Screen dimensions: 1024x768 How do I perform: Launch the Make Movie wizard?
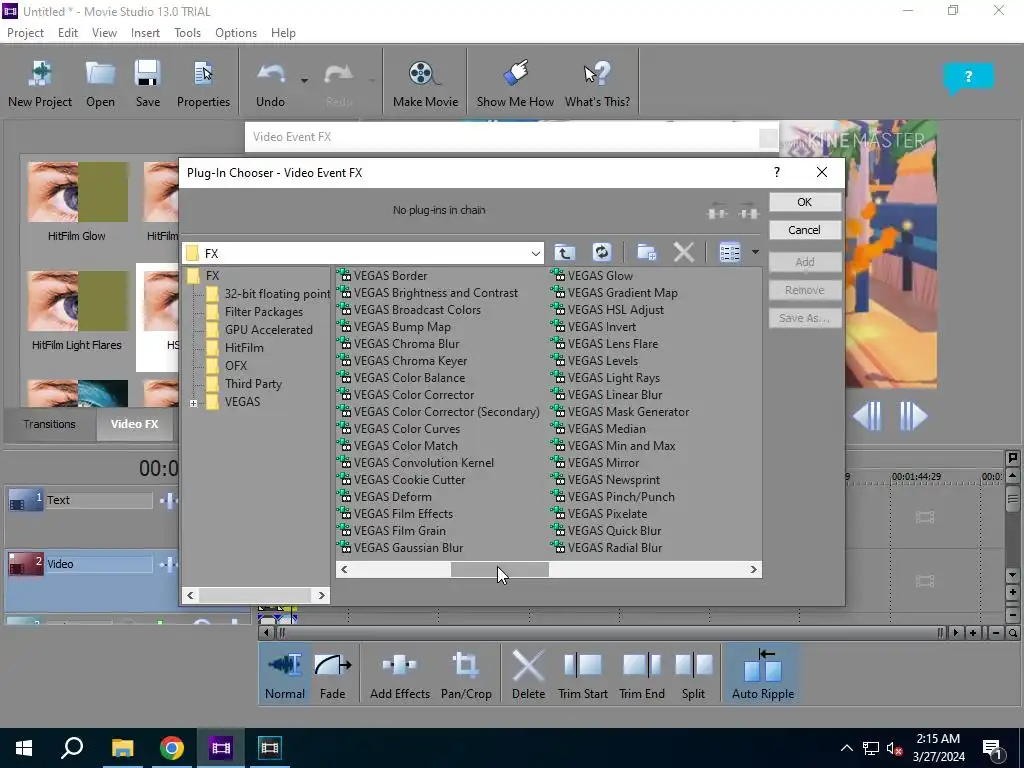425,84
